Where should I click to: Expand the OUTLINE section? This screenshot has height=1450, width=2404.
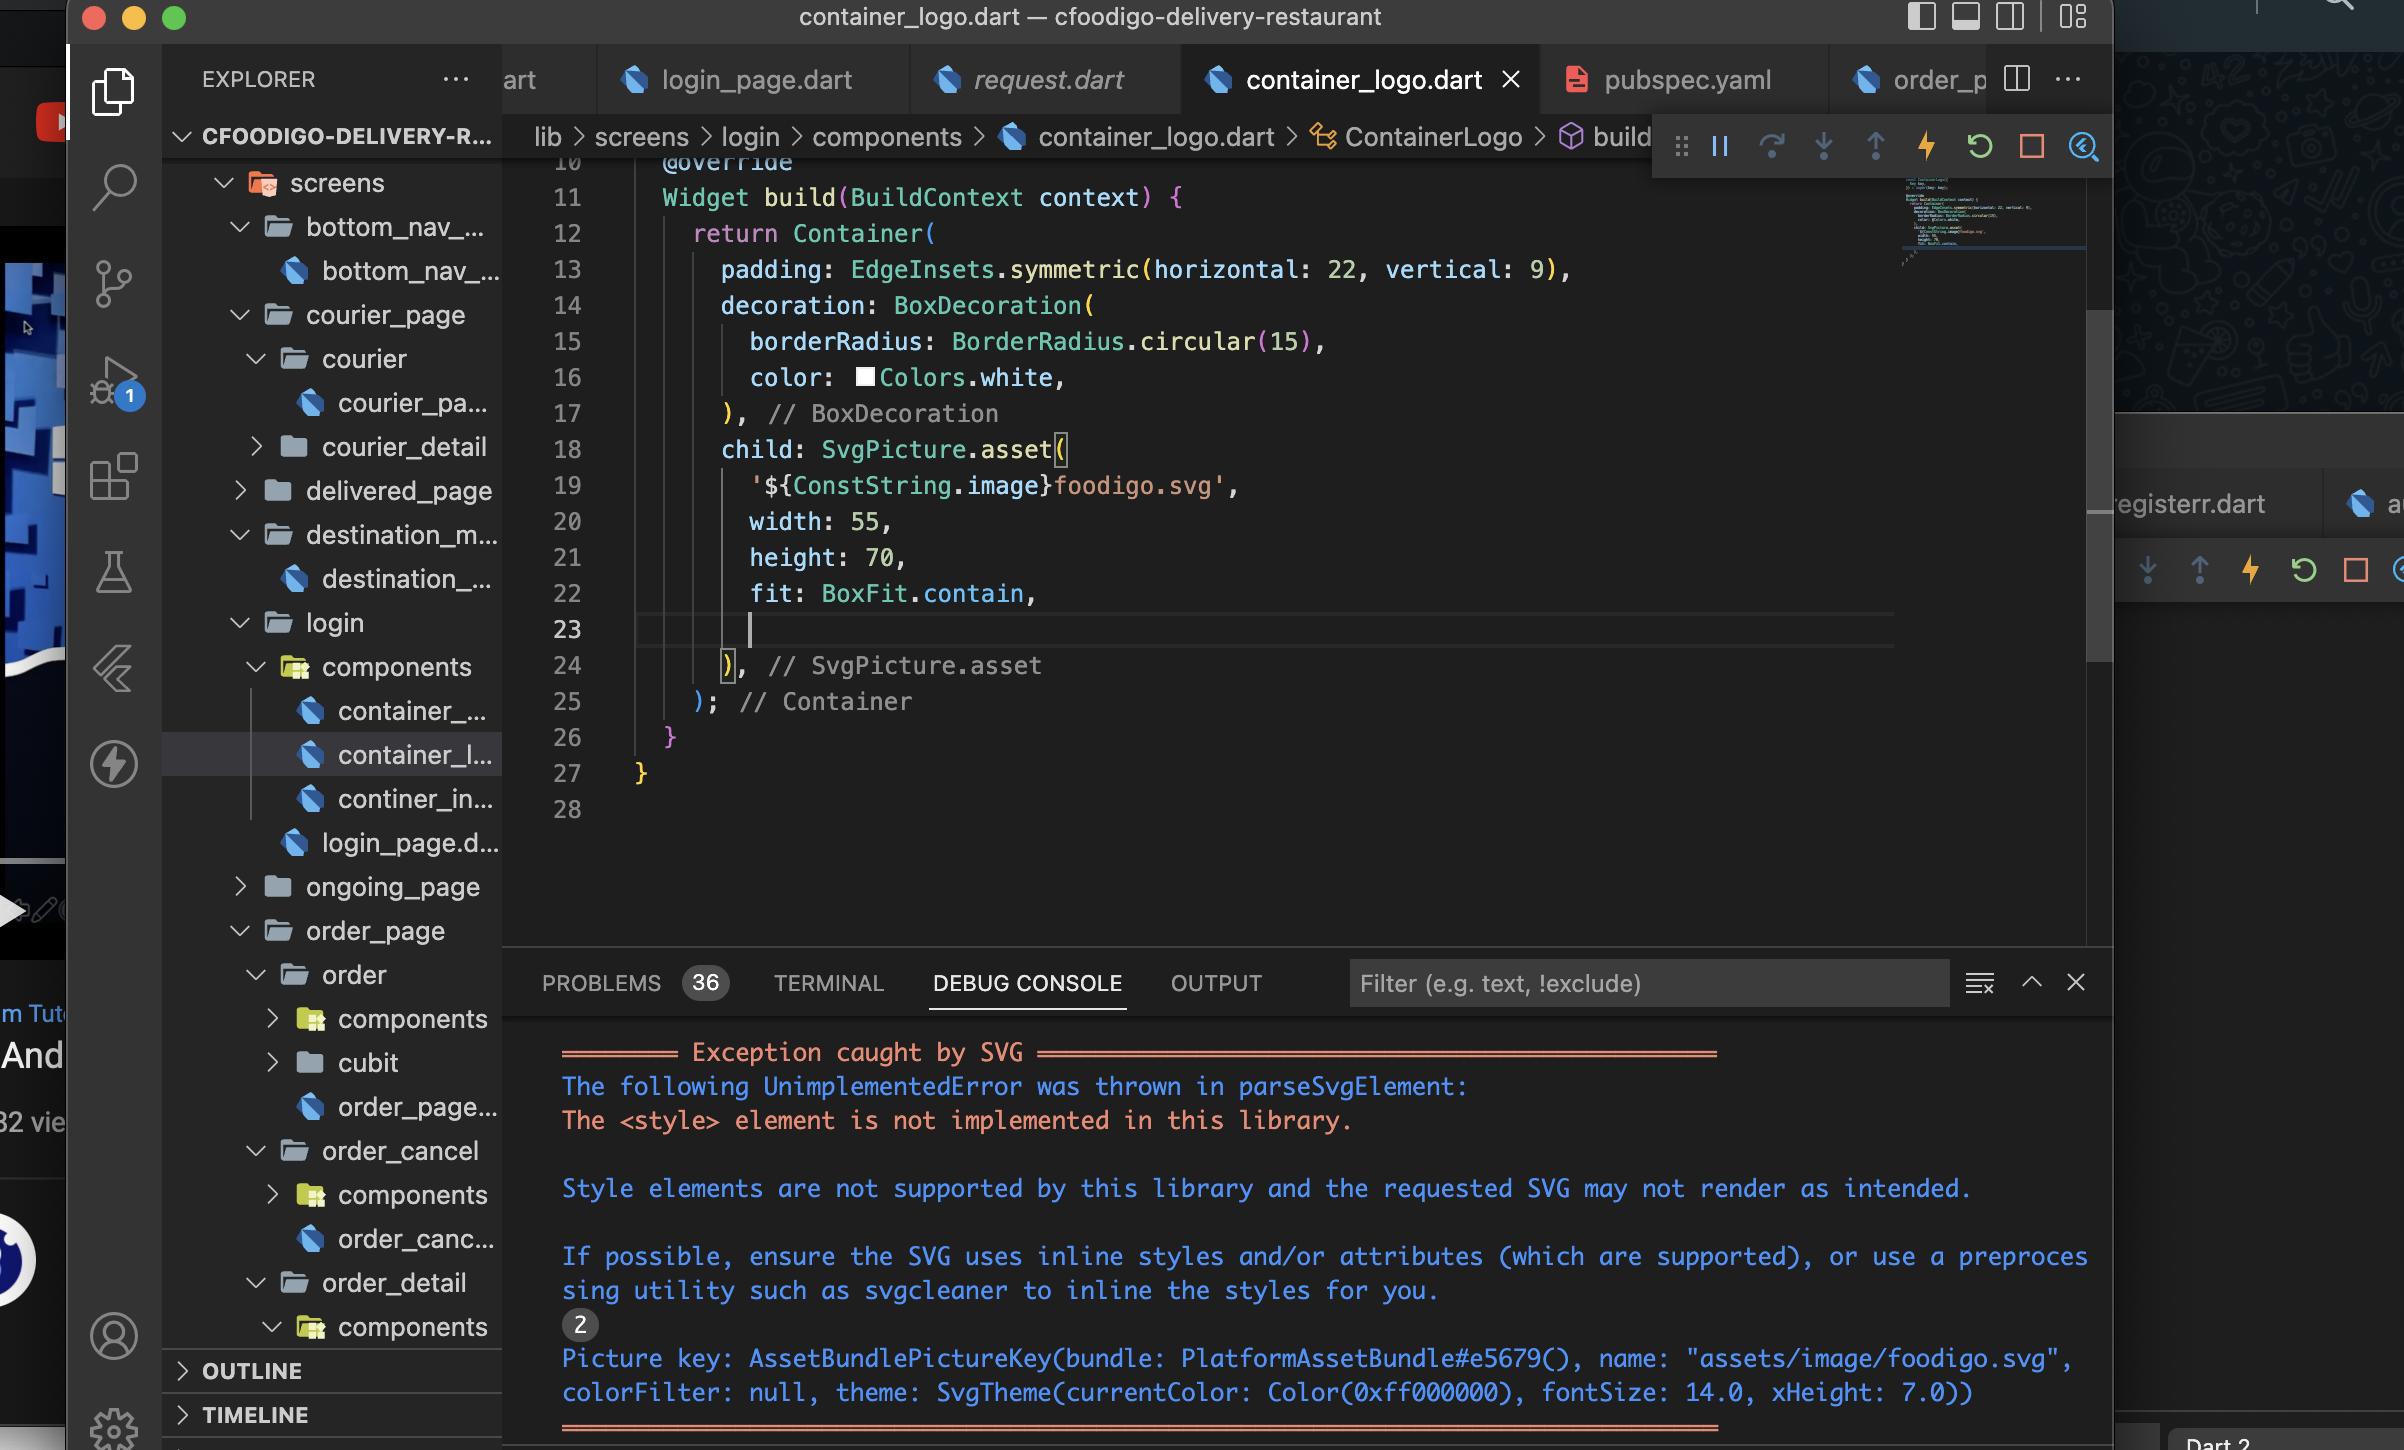point(183,1371)
